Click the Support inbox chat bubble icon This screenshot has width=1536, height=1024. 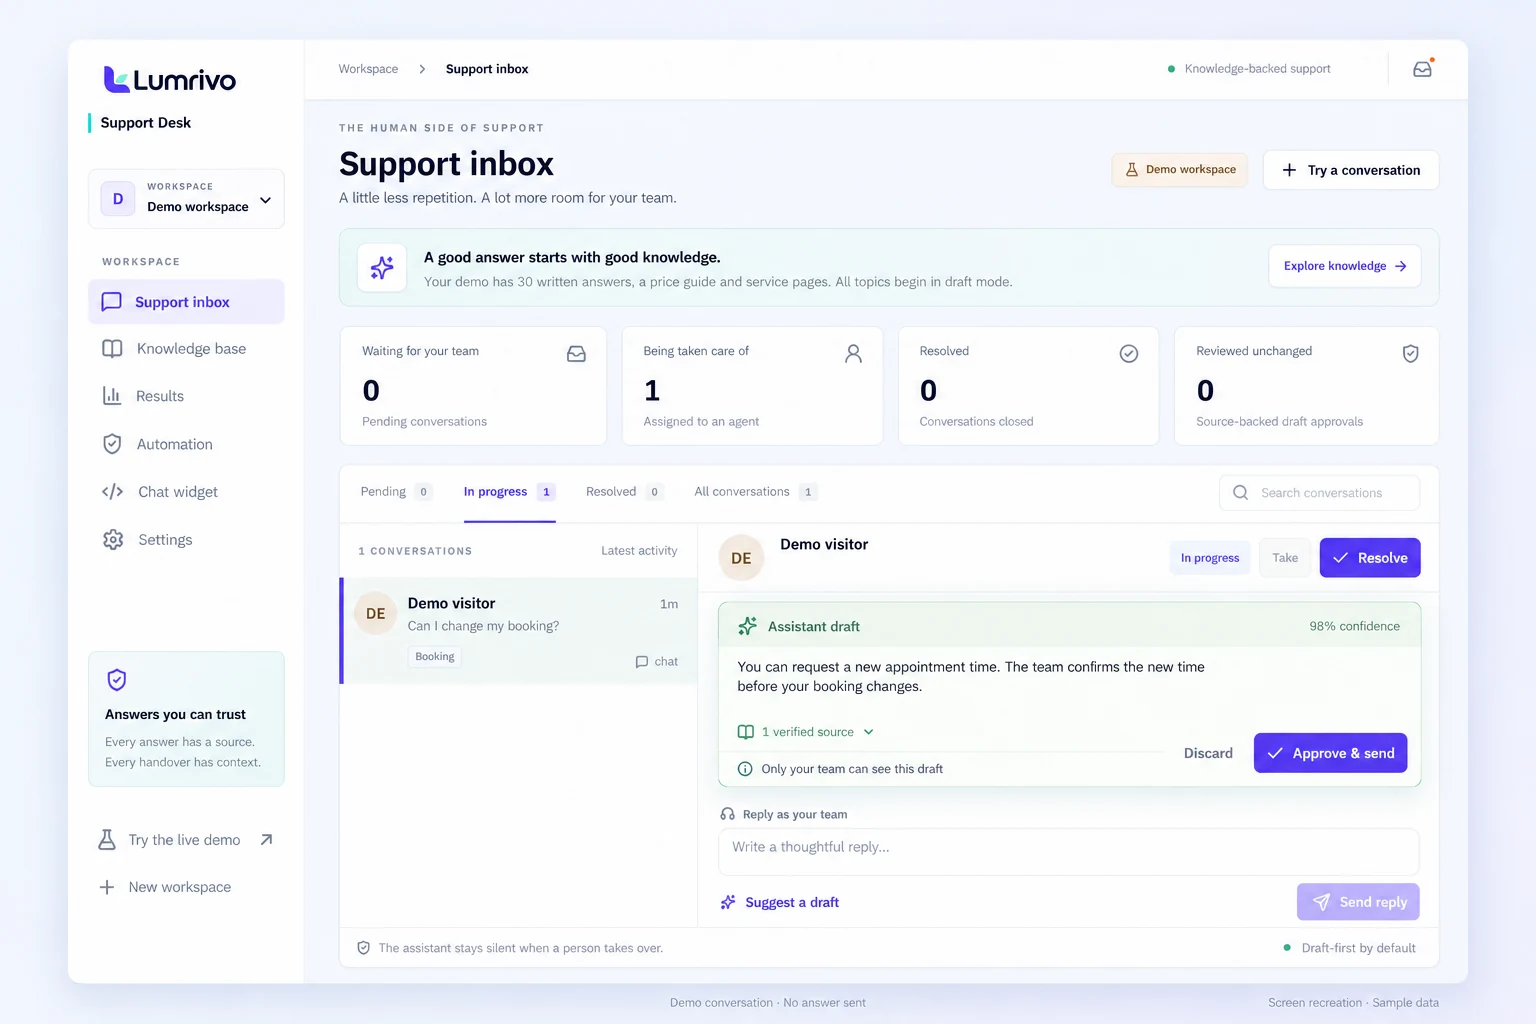pos(112,302)
